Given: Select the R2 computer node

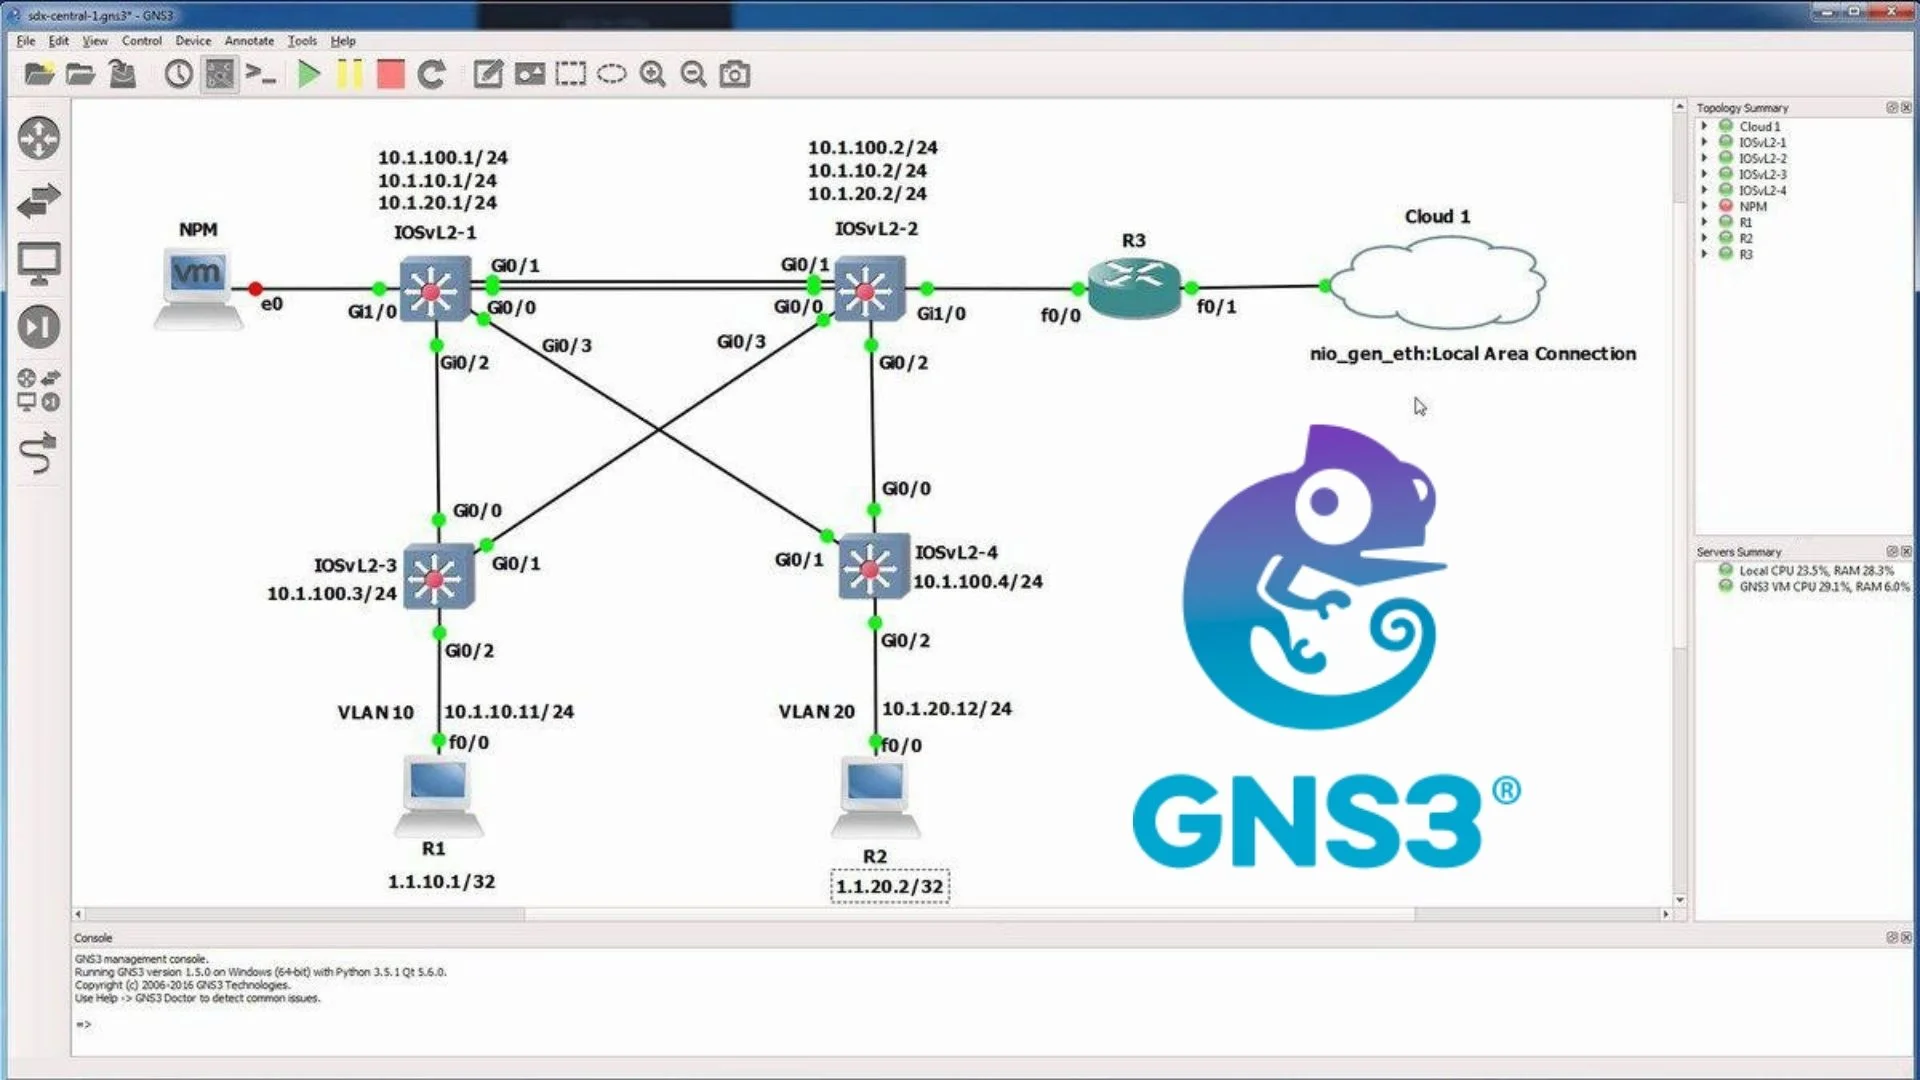Looking at the screenshot, I should [x=875, y=798].
